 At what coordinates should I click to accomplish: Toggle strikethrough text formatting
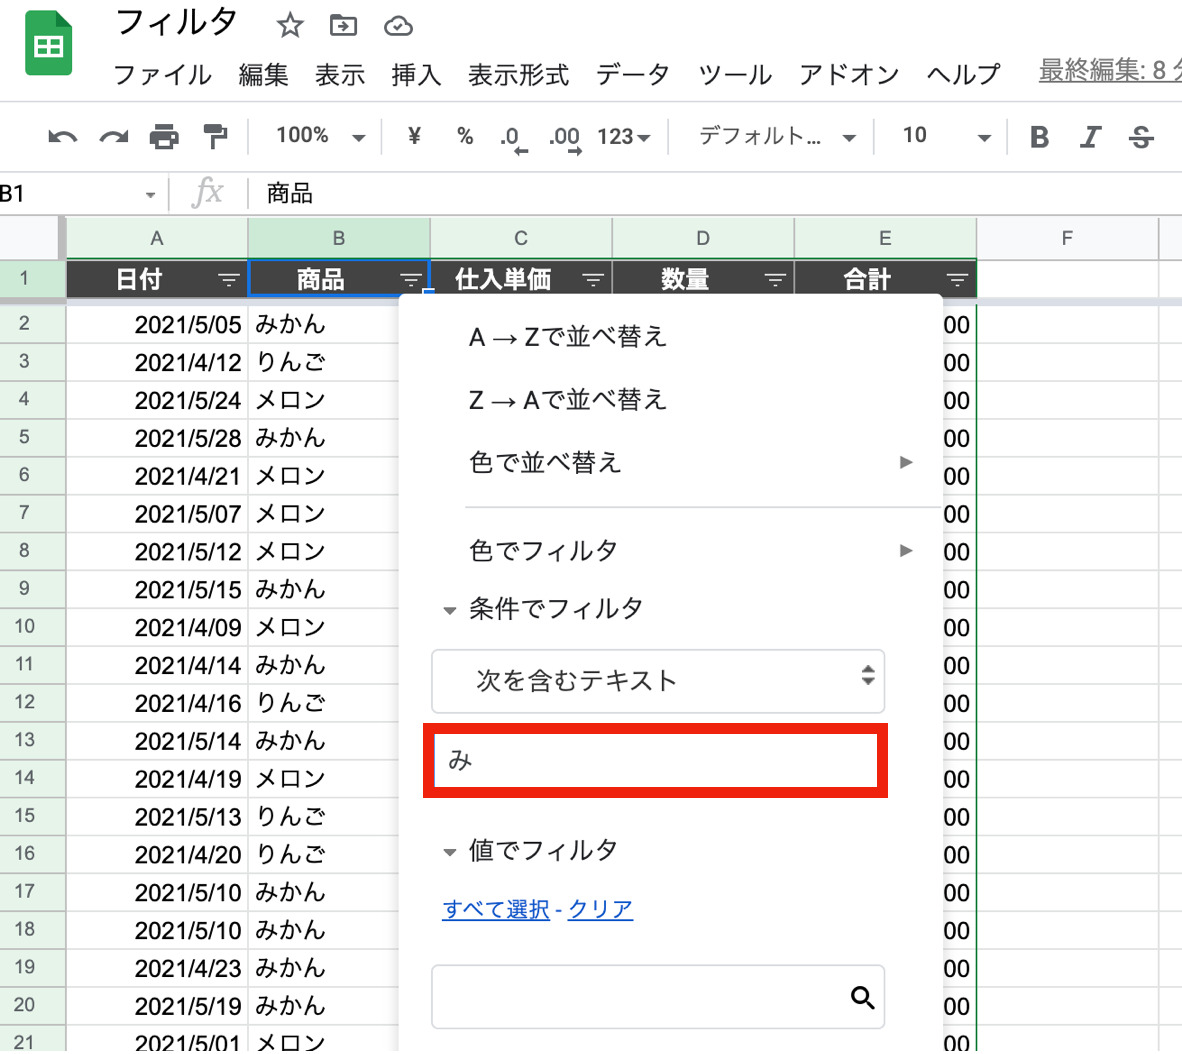[x=1141, y=137]
